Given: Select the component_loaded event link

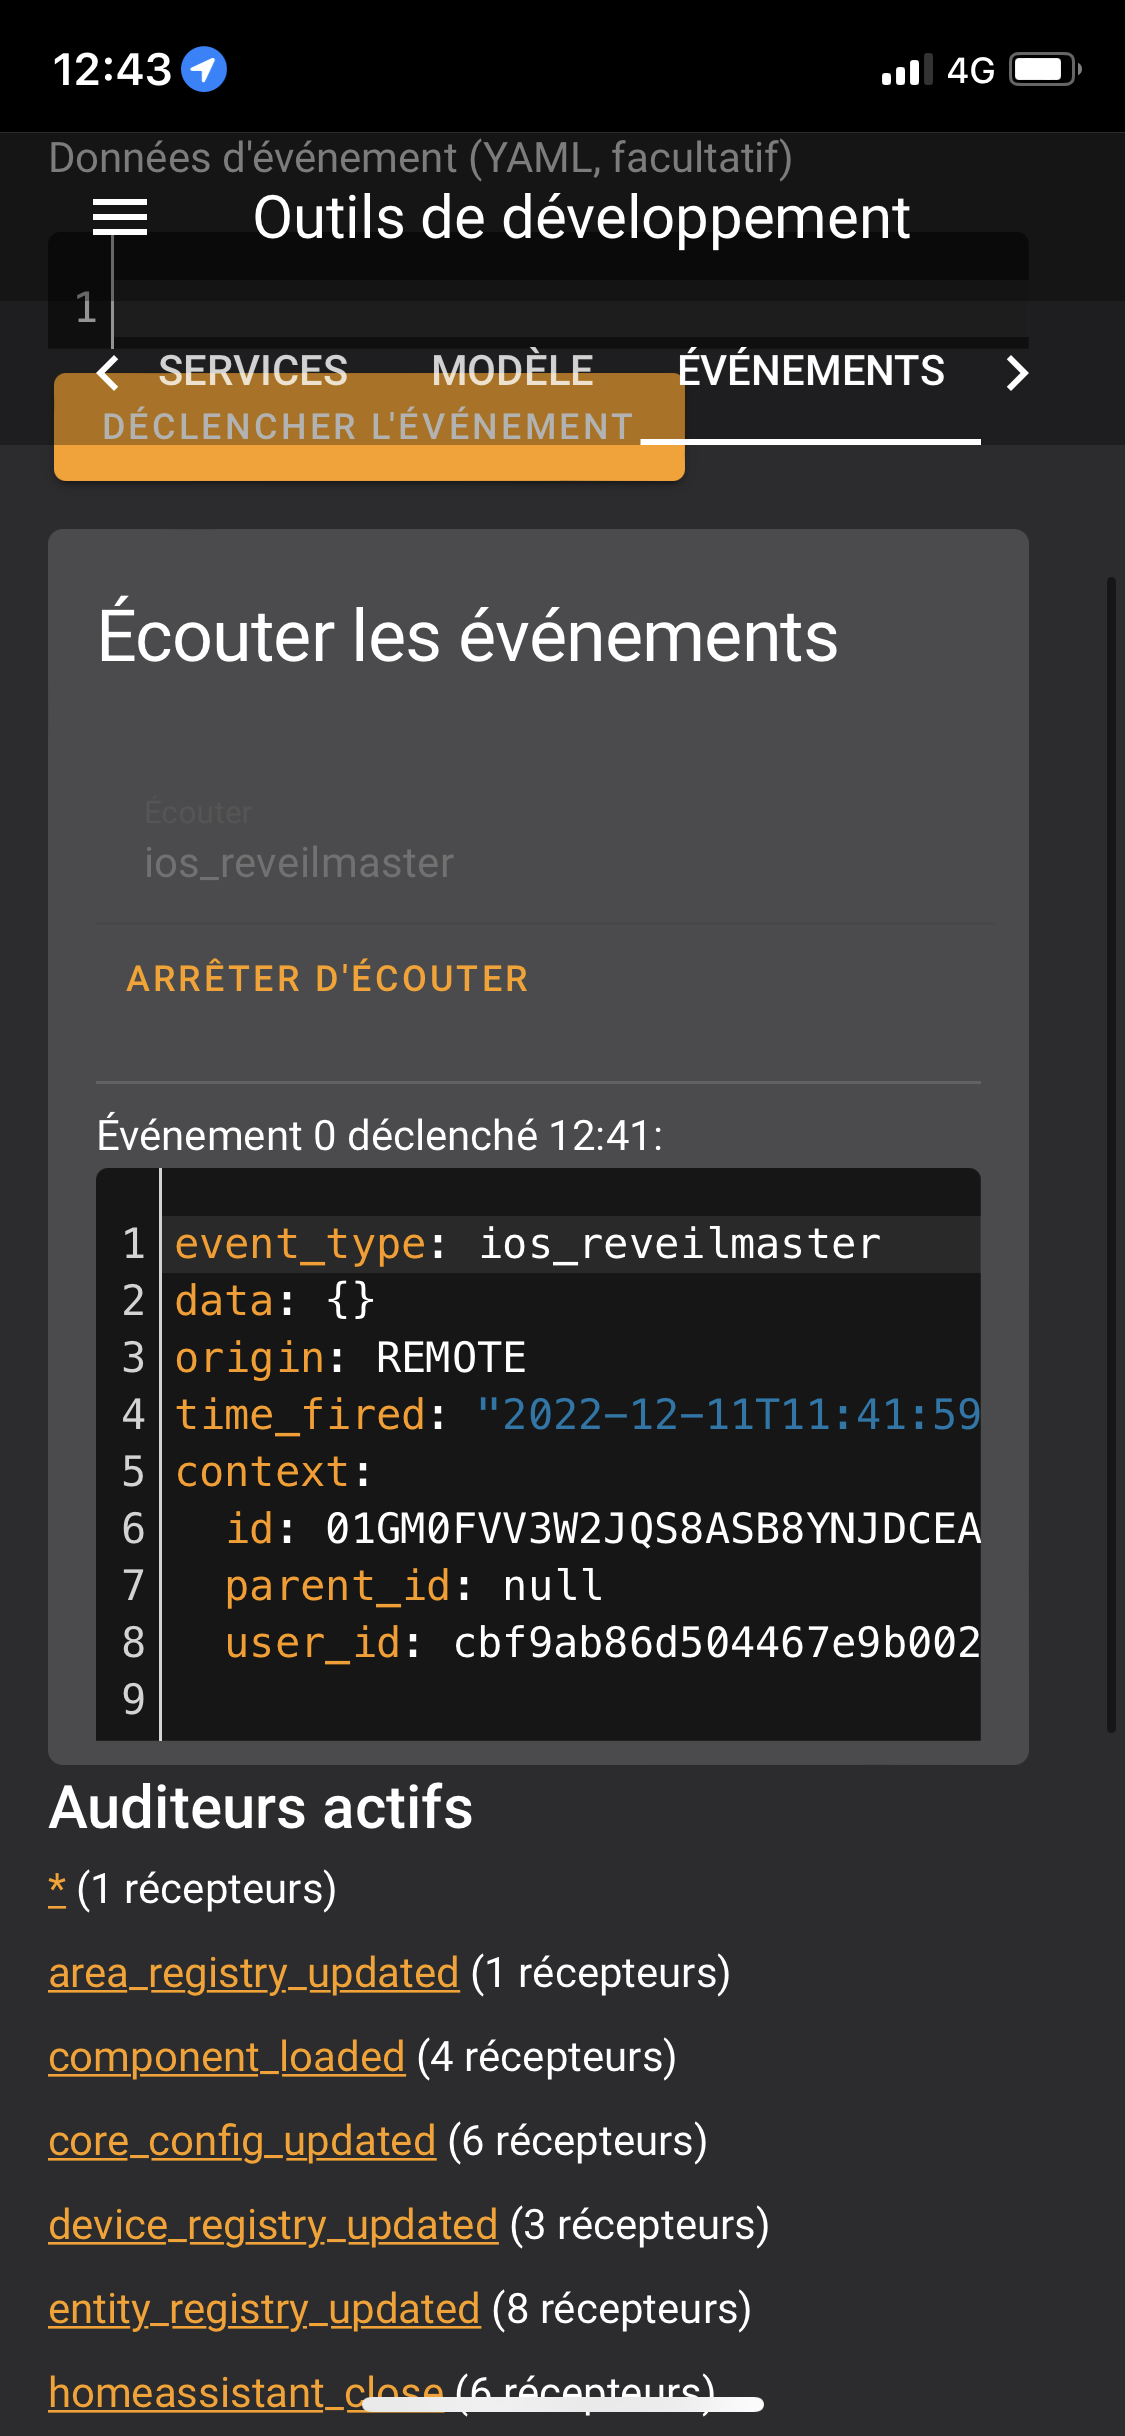Looking at the screenshot, I should [226, 2057].
